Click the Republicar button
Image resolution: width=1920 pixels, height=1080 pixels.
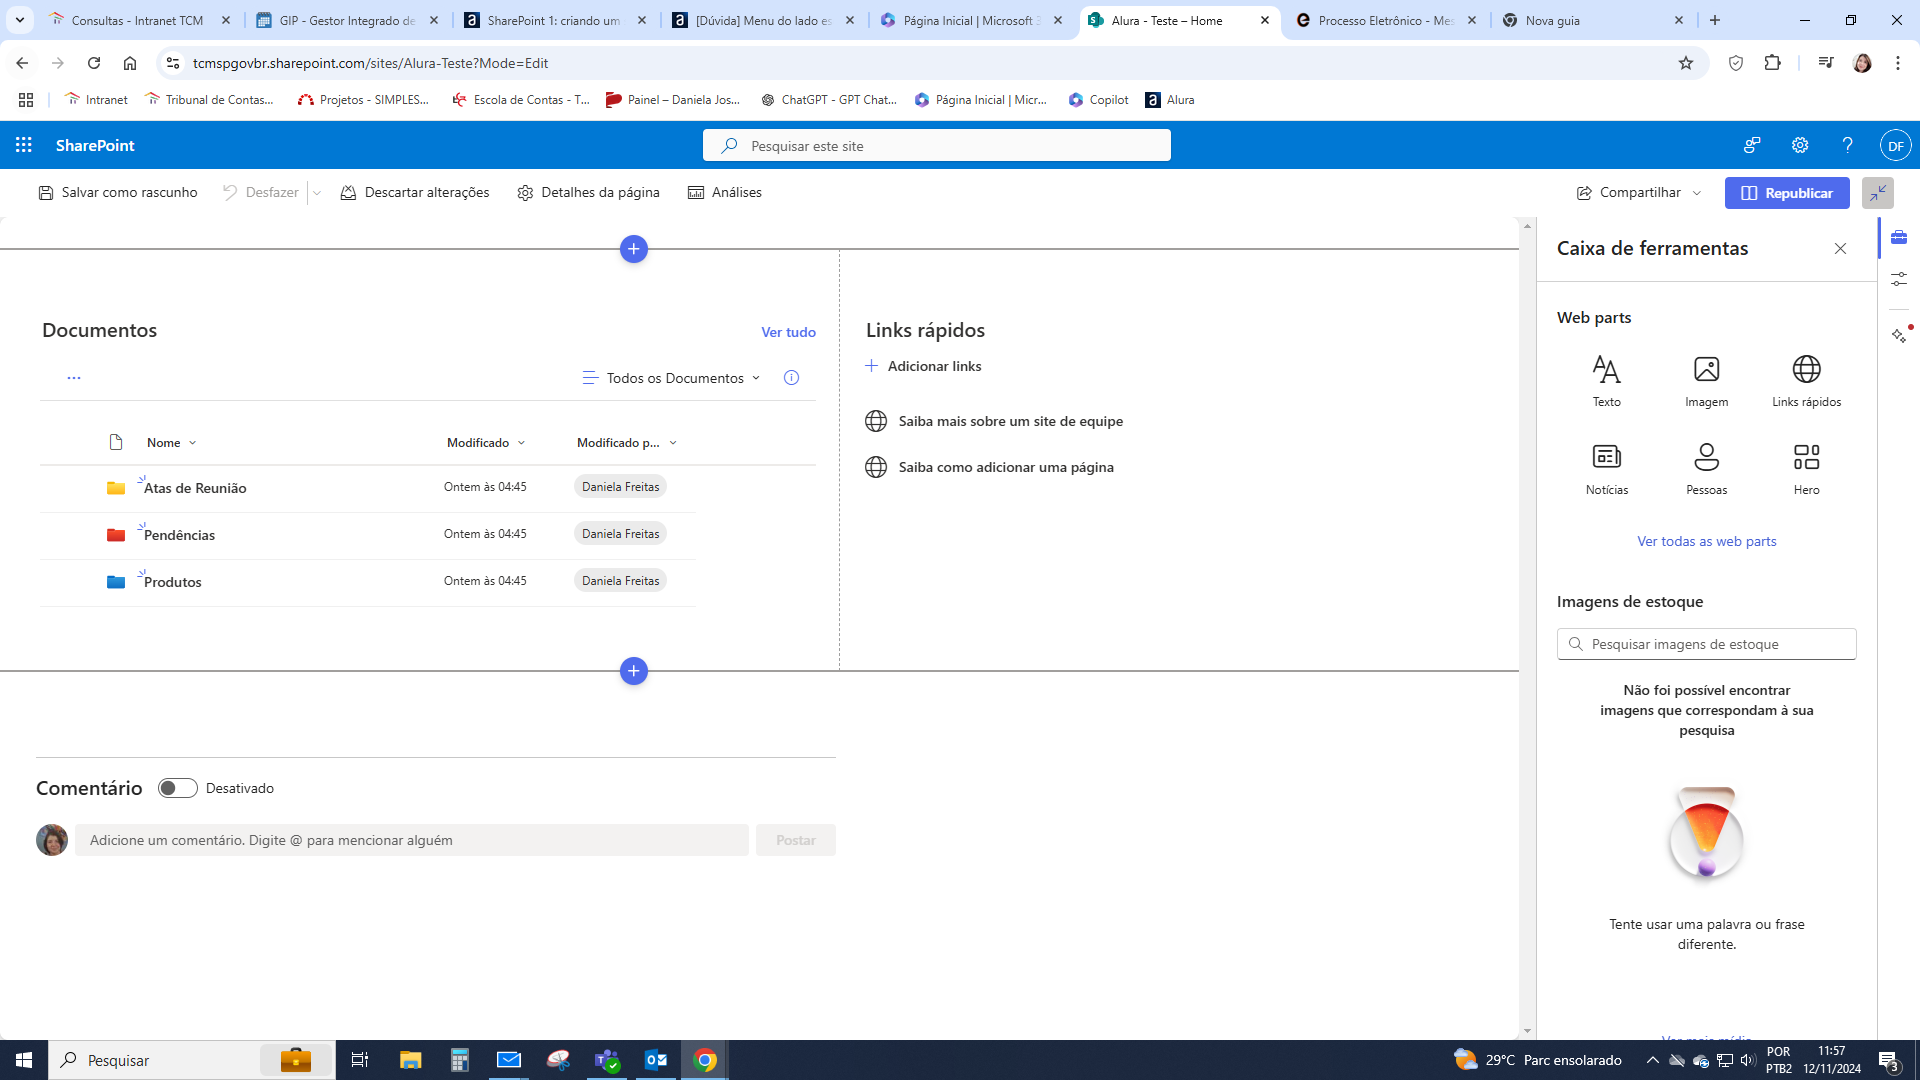[x=1787, y=193]
